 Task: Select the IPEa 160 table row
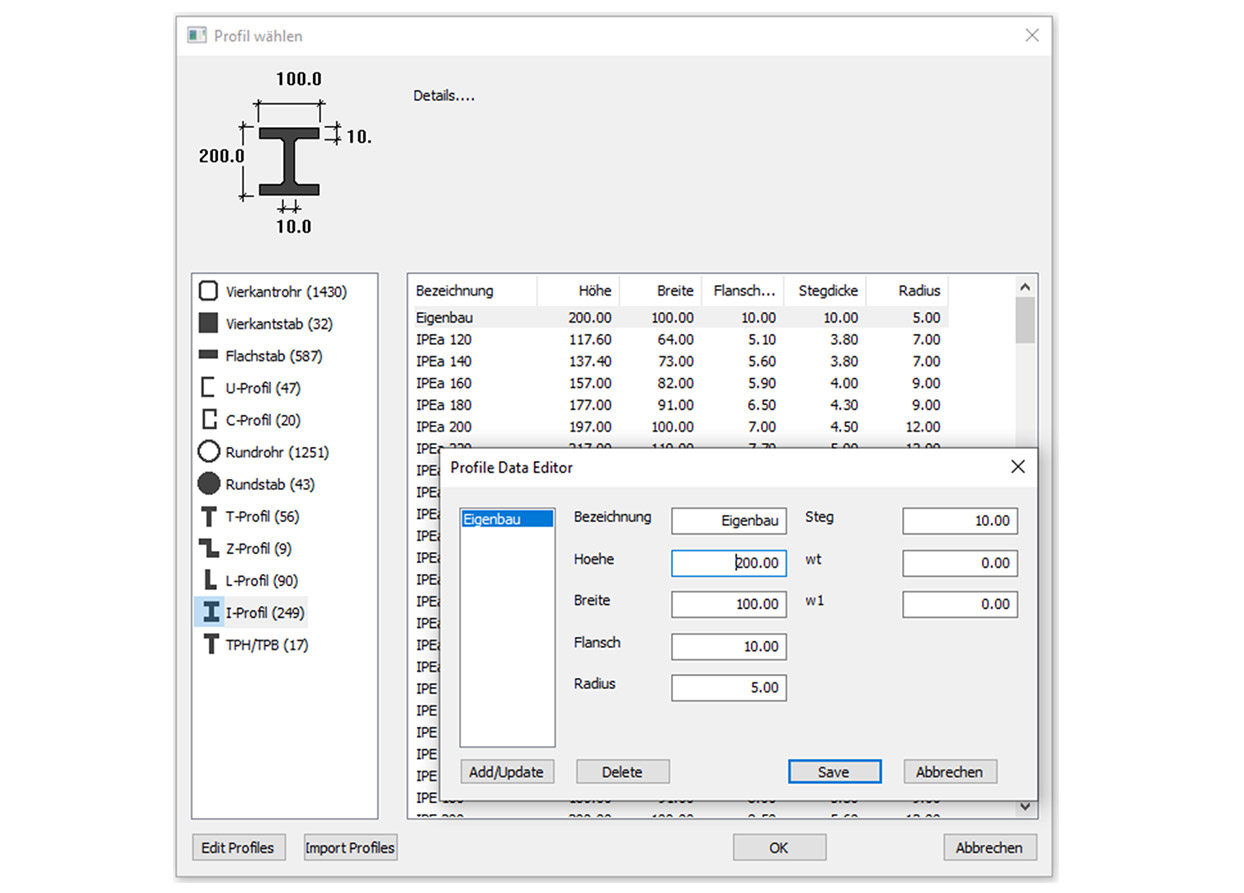pos(678,383)
